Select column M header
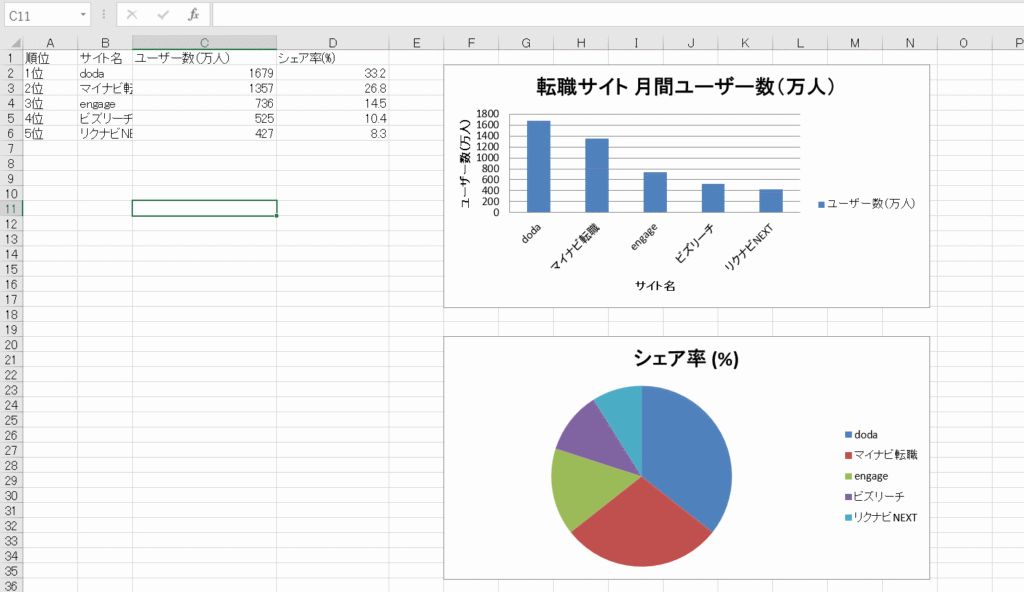 [855, 43]
